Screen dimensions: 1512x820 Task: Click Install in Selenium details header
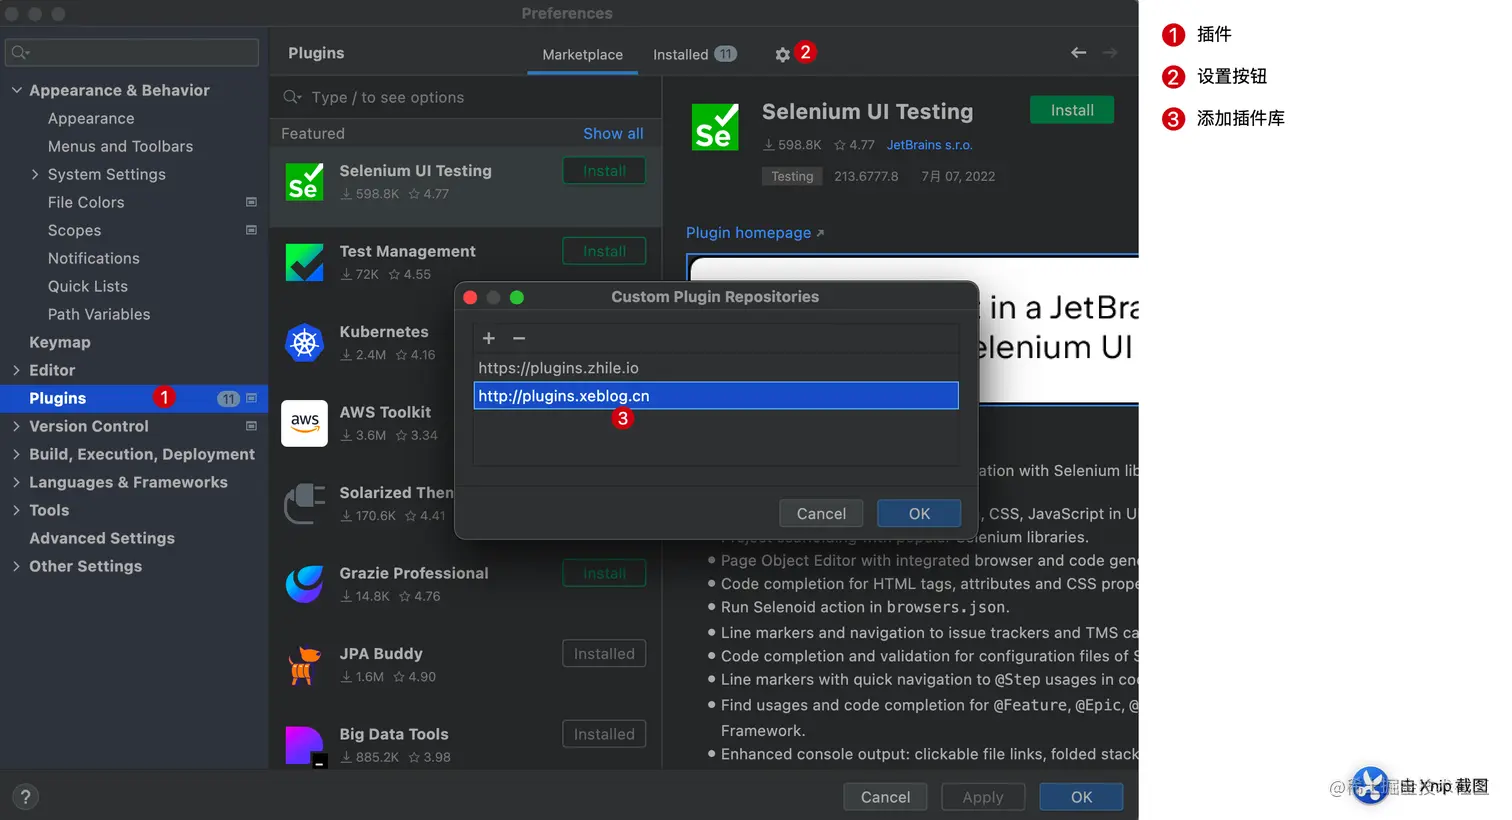(1072, 110)
